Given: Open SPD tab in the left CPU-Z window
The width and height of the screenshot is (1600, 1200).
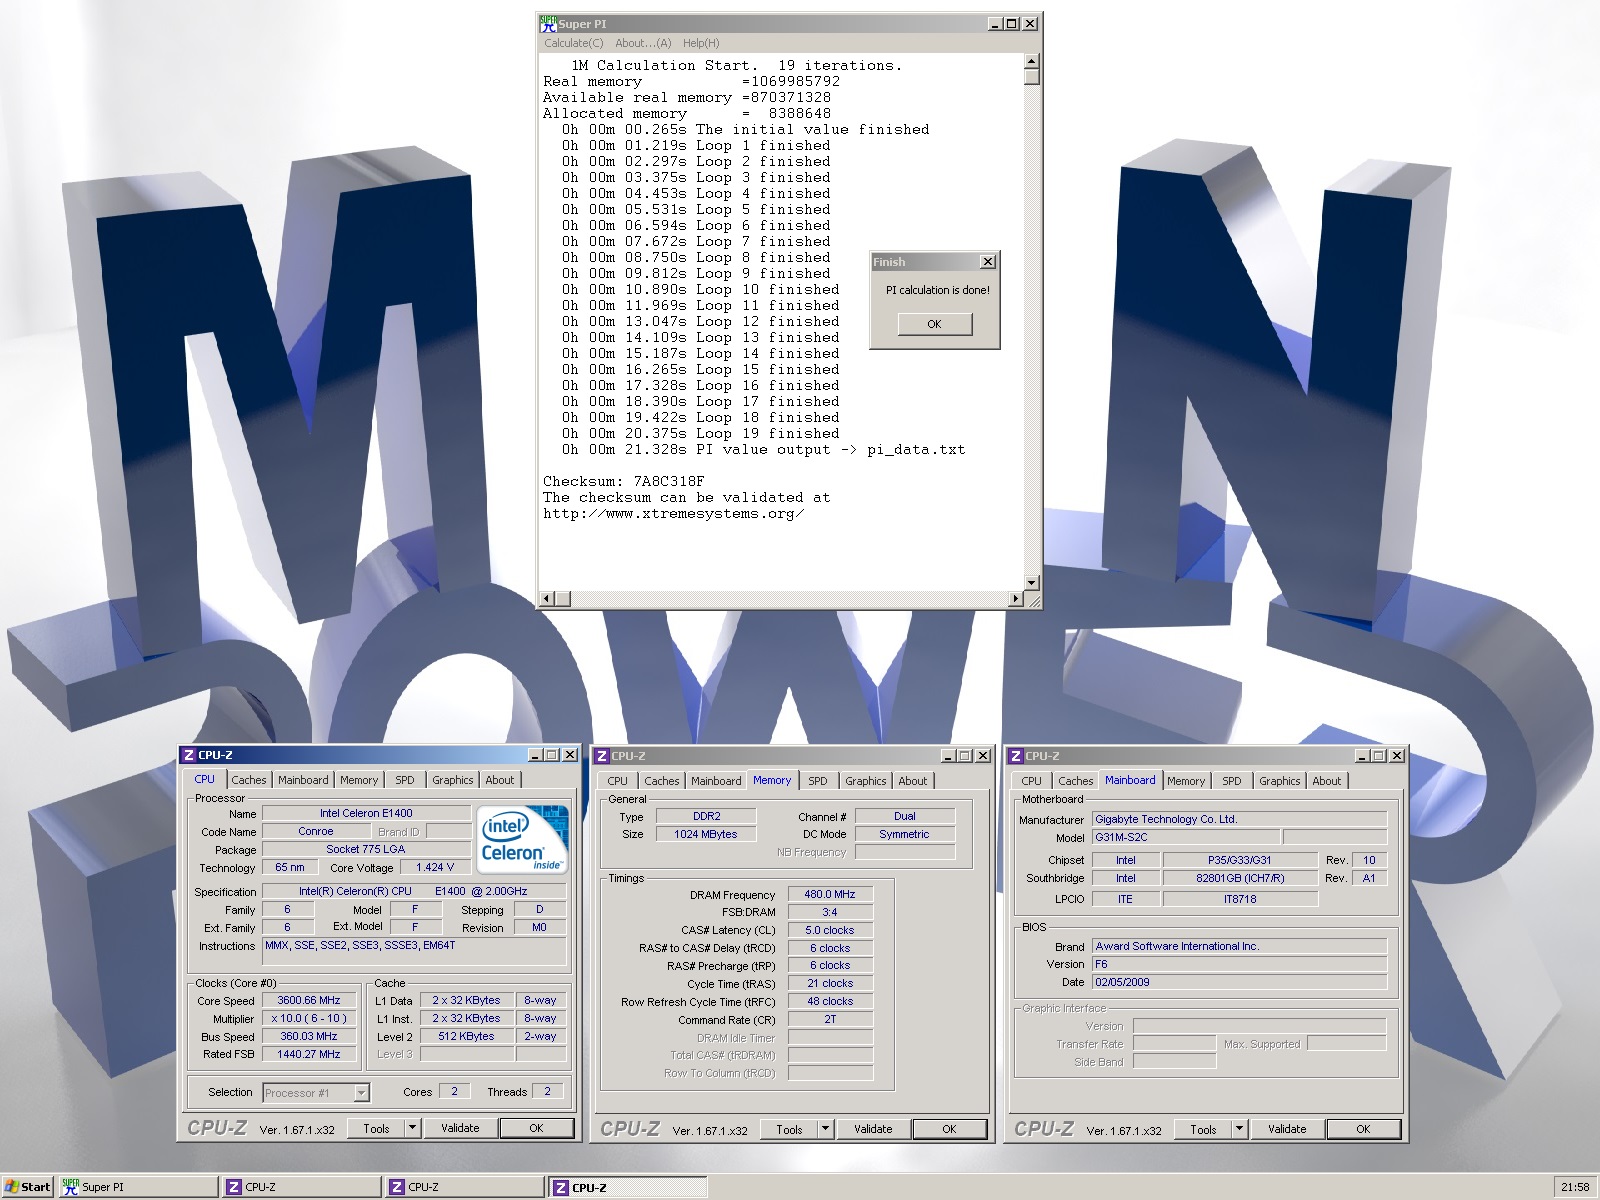Looking at the screenshot, I should [x=404, y=780].
